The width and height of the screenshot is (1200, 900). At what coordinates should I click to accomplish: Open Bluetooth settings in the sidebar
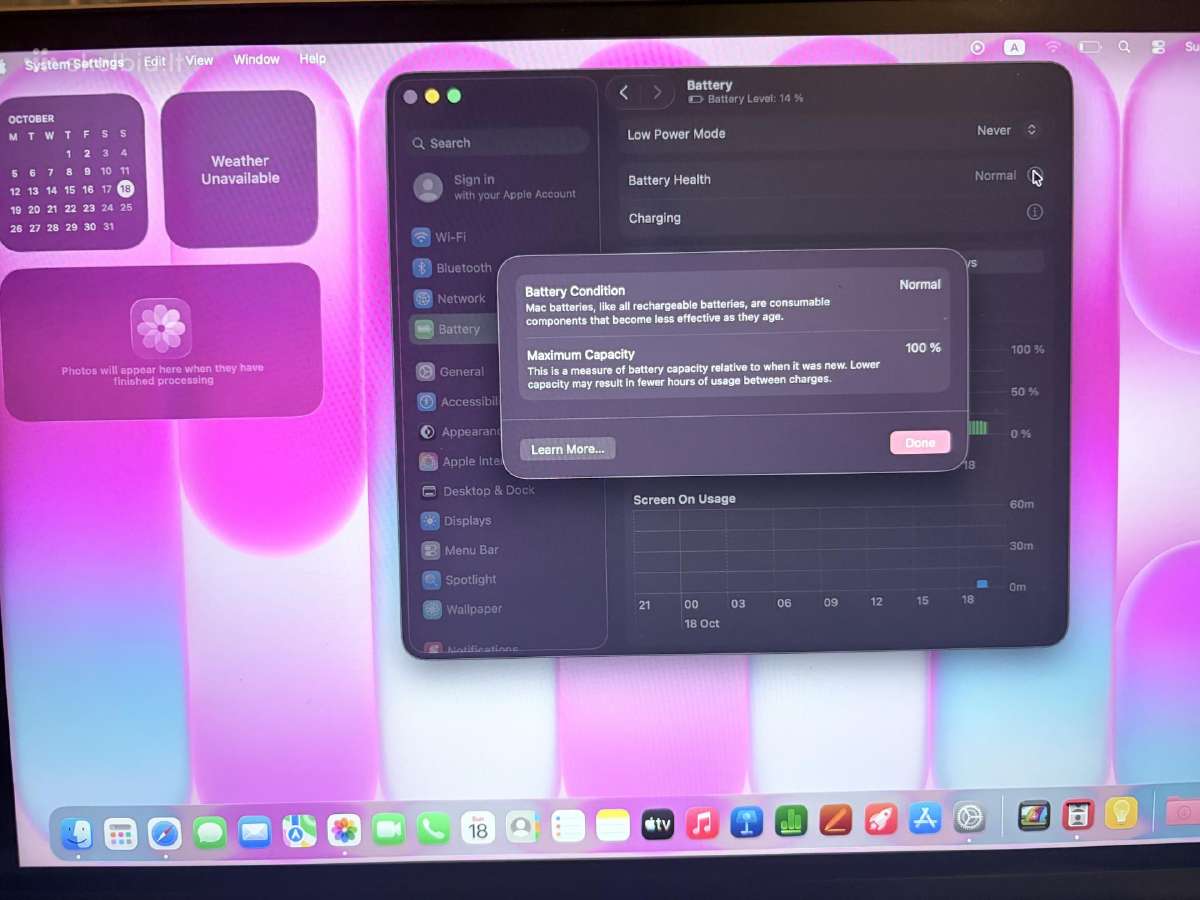(x=453, y=268)
